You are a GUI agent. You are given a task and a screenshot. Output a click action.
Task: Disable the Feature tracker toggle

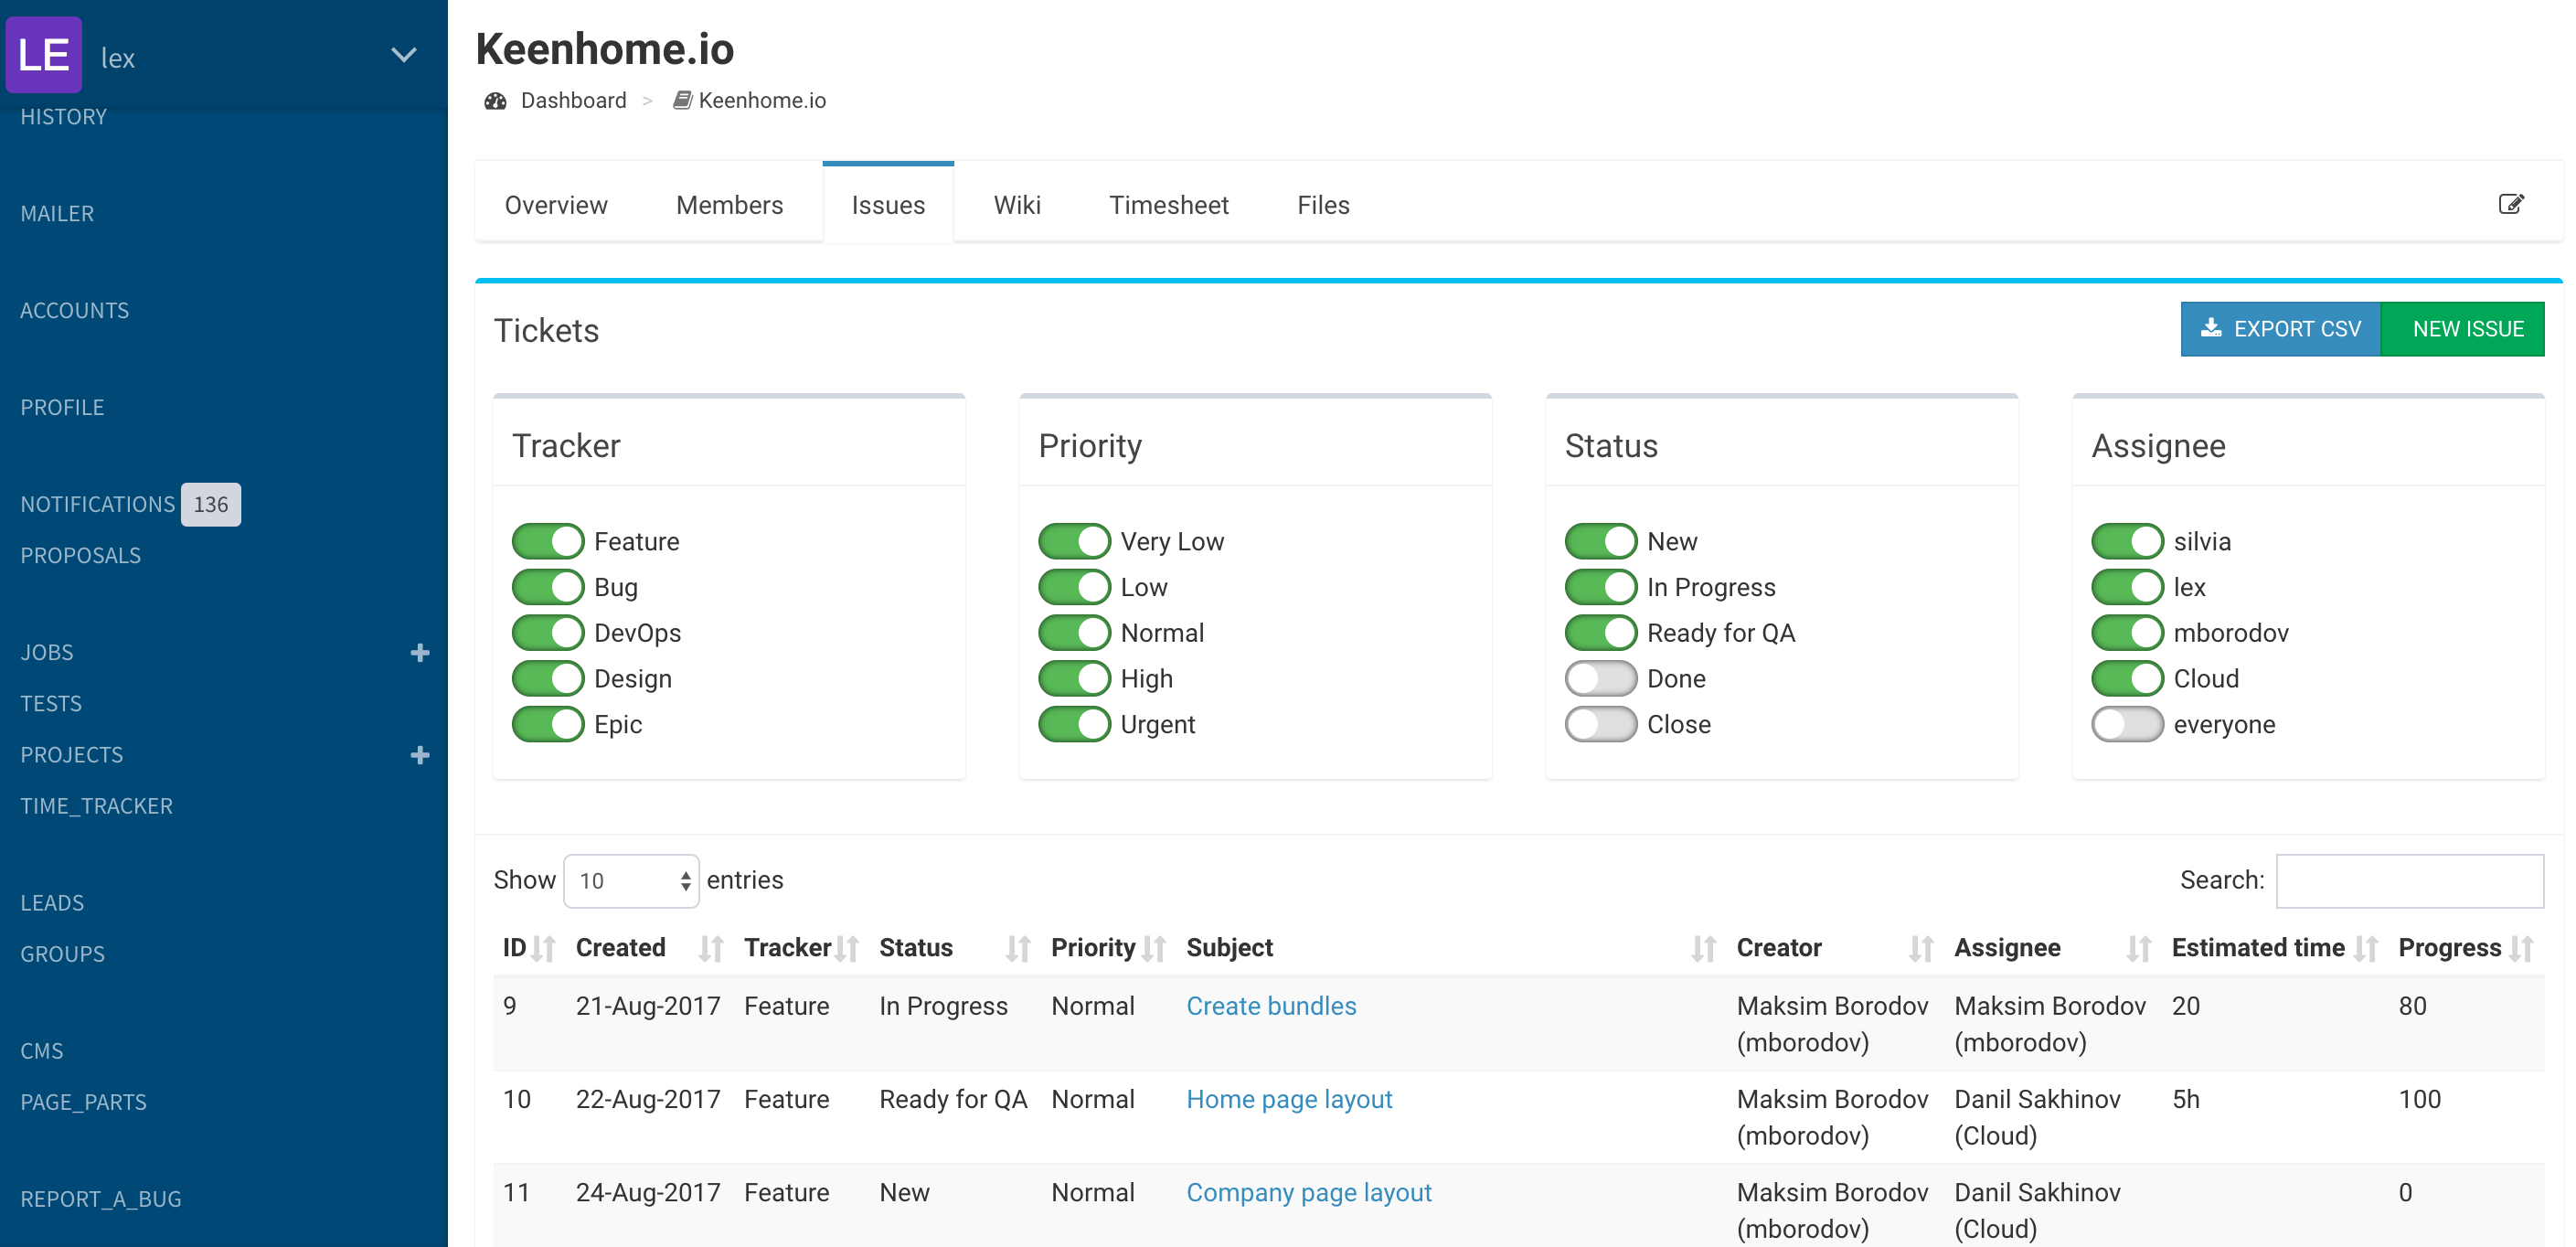click(548, 541)
